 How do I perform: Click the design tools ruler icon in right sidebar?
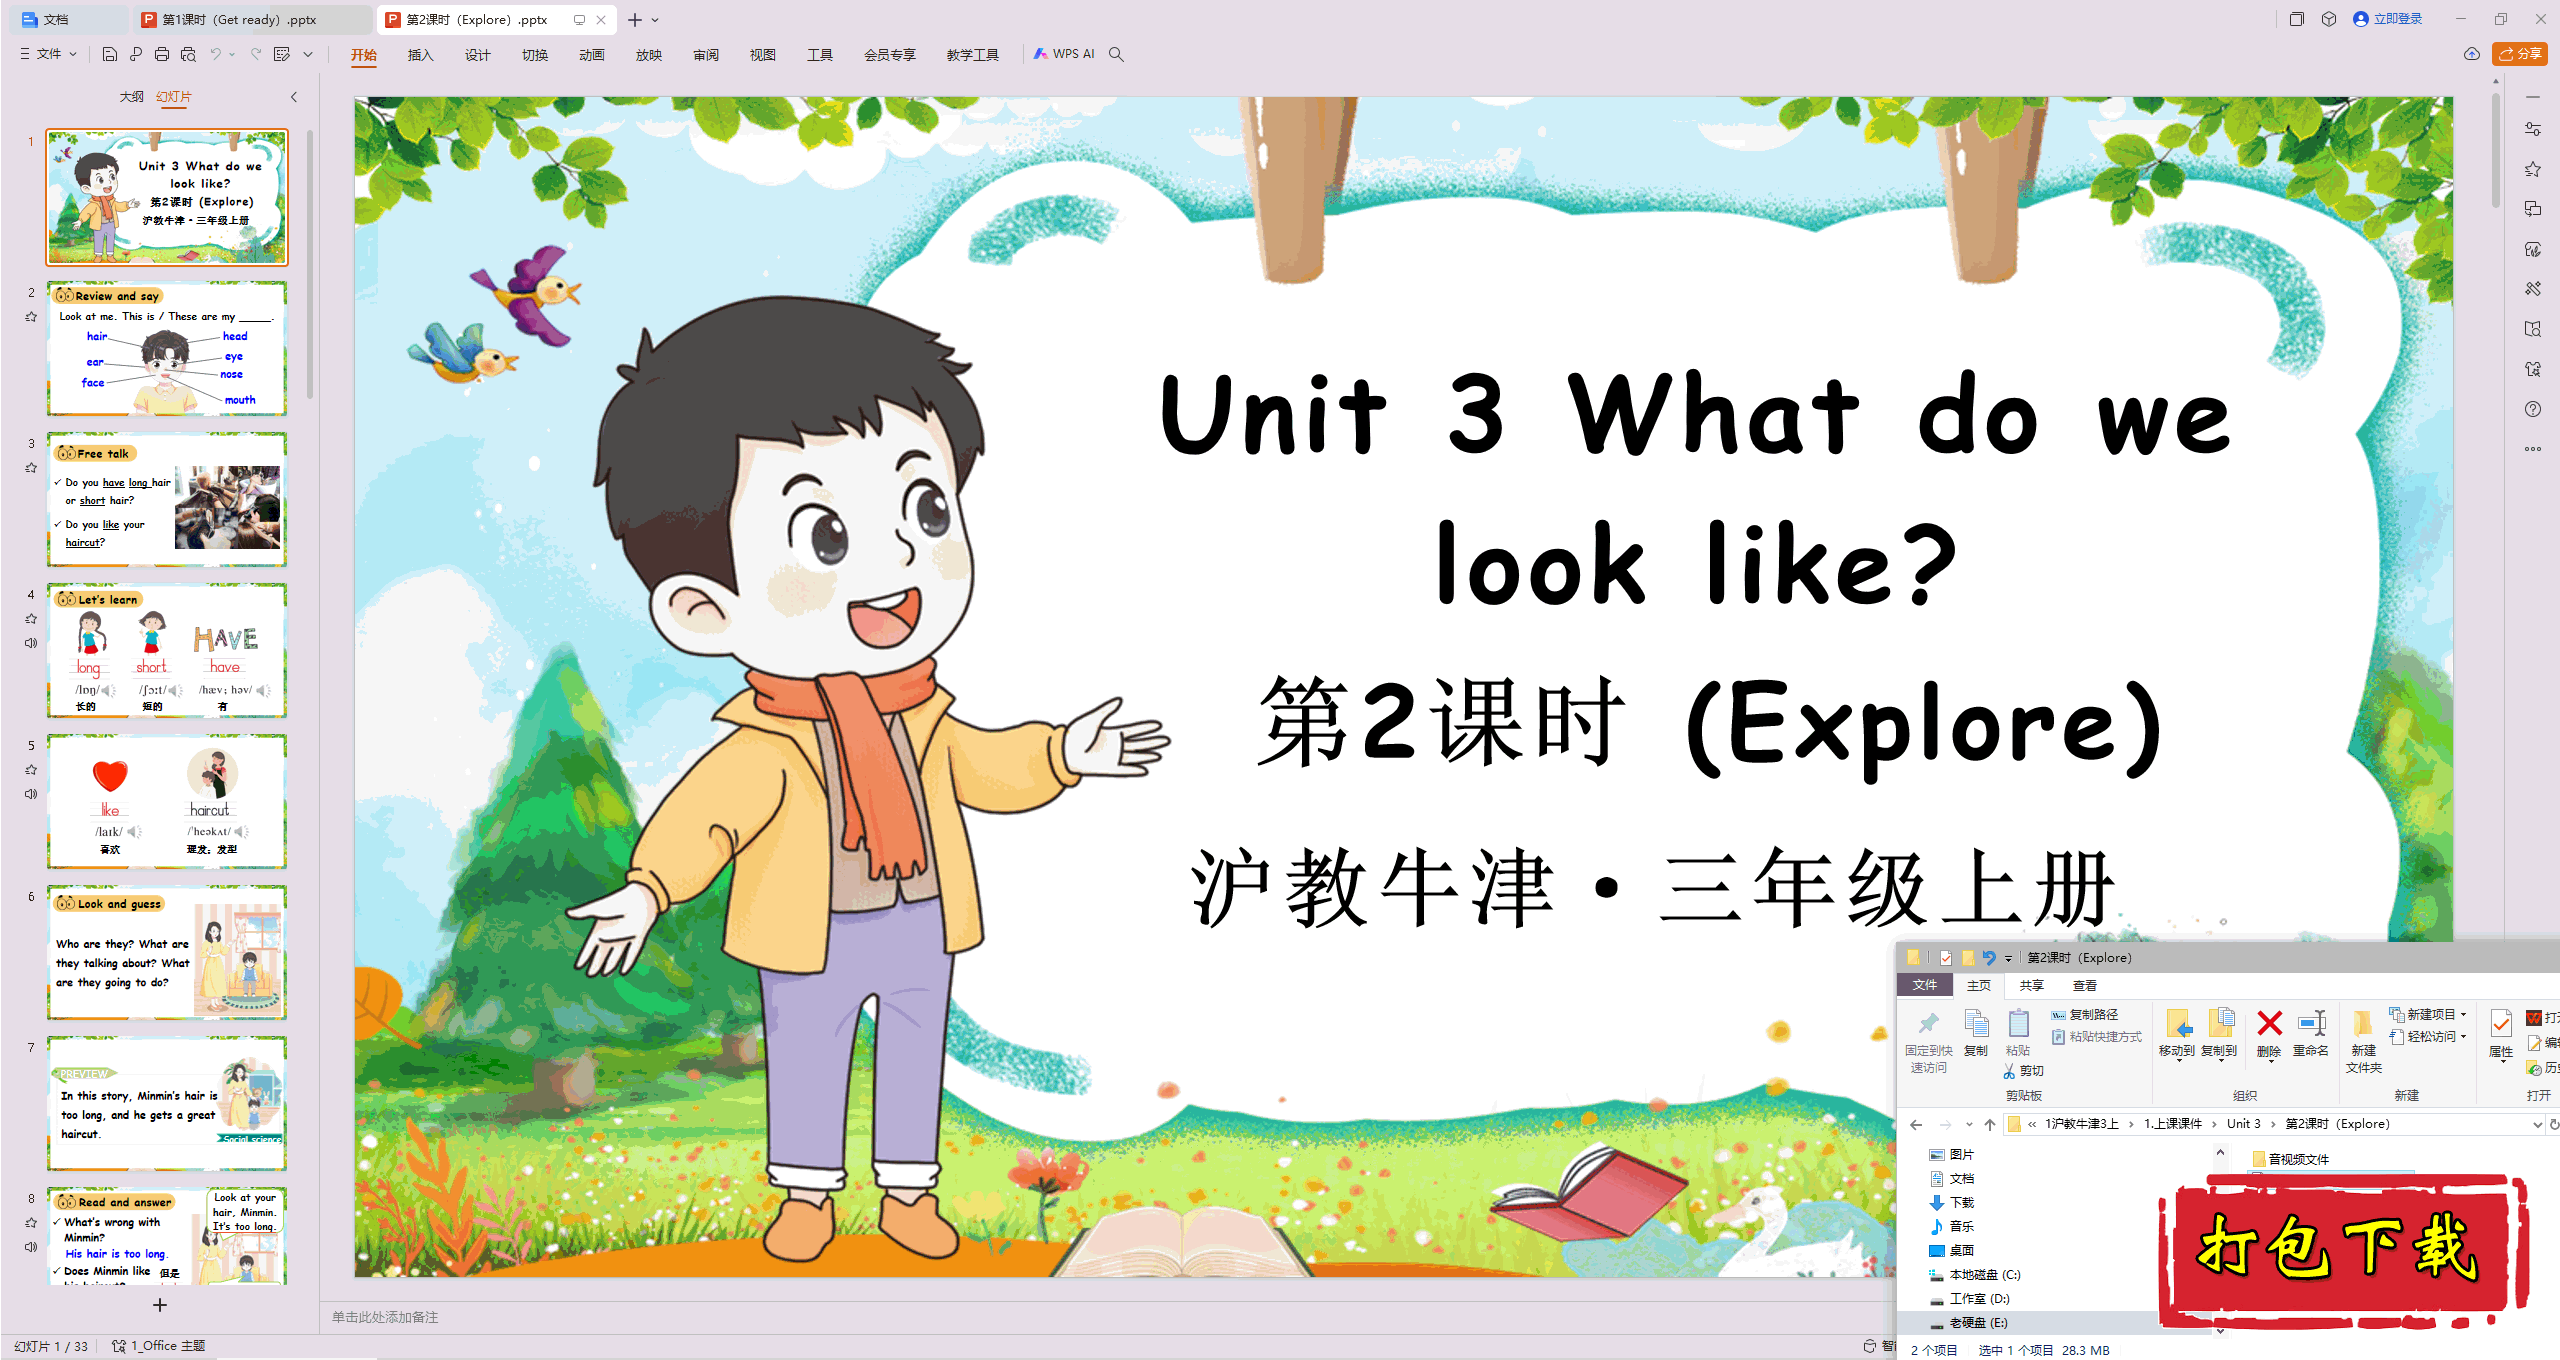(2533, 289)
